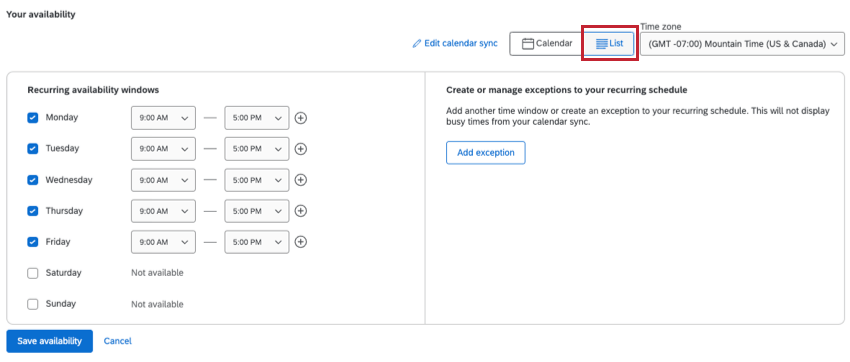Click the Cancel link

point(118,341)
